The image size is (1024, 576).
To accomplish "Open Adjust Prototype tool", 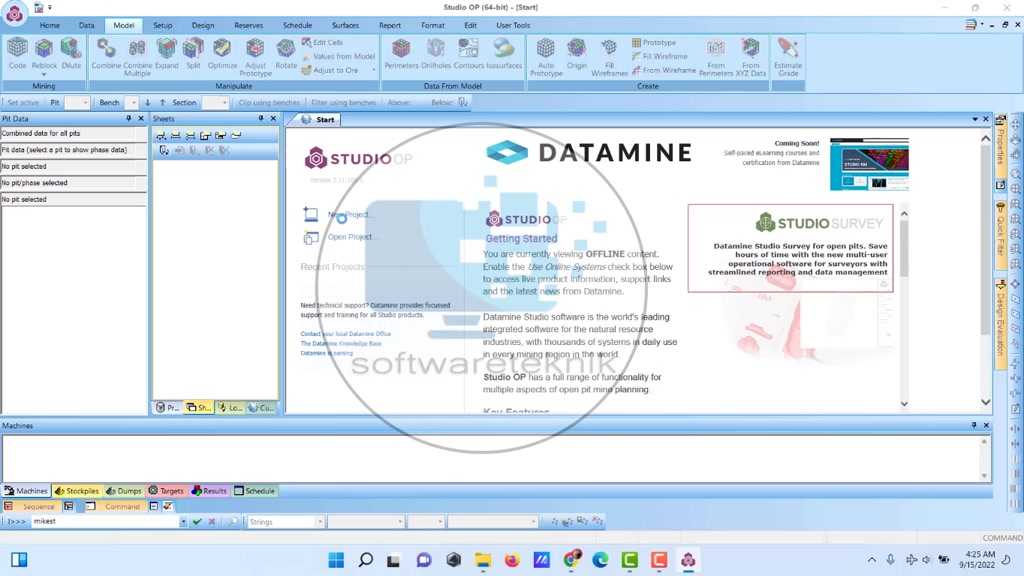I will [255, 57].
